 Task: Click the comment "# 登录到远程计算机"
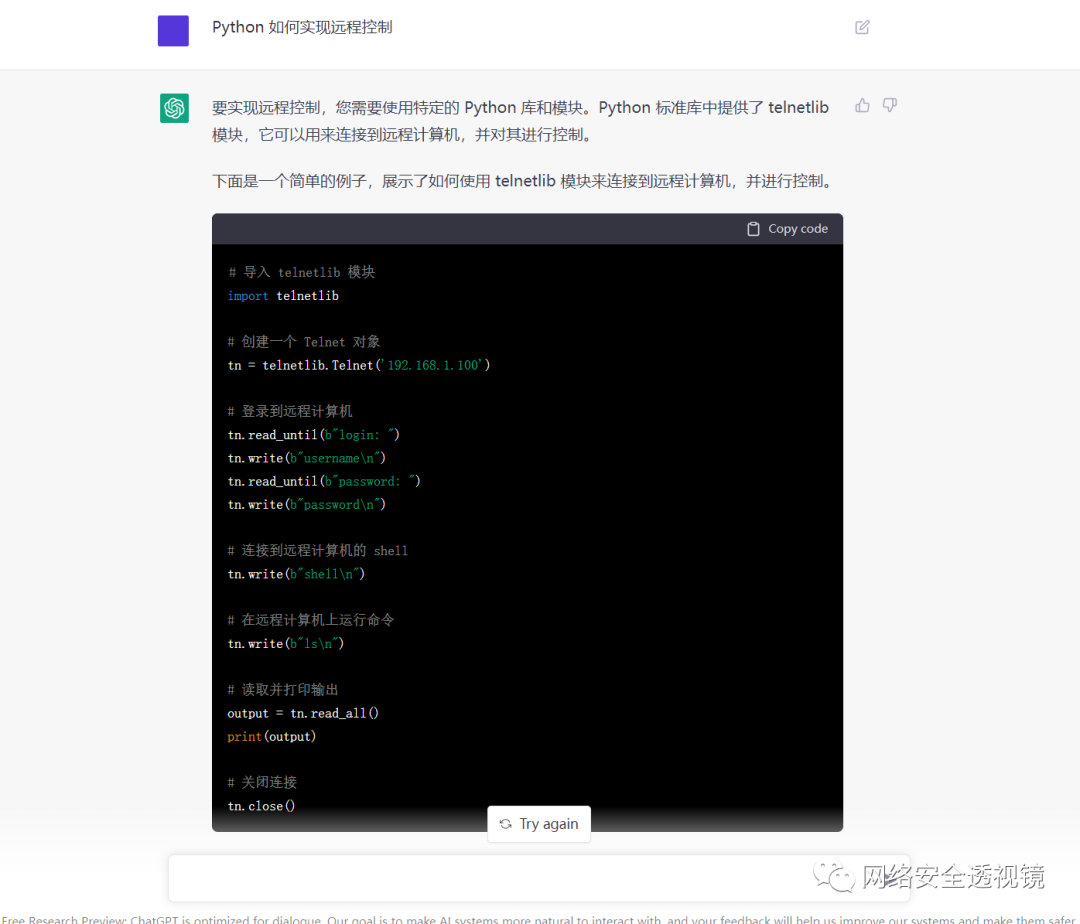290,412
